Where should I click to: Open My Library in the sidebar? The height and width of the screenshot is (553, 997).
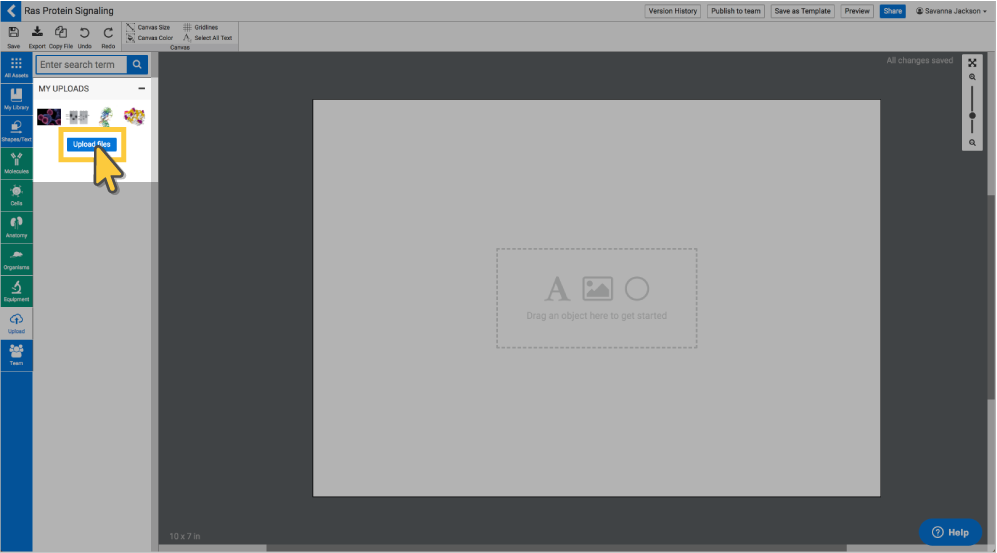pos(17,99)
